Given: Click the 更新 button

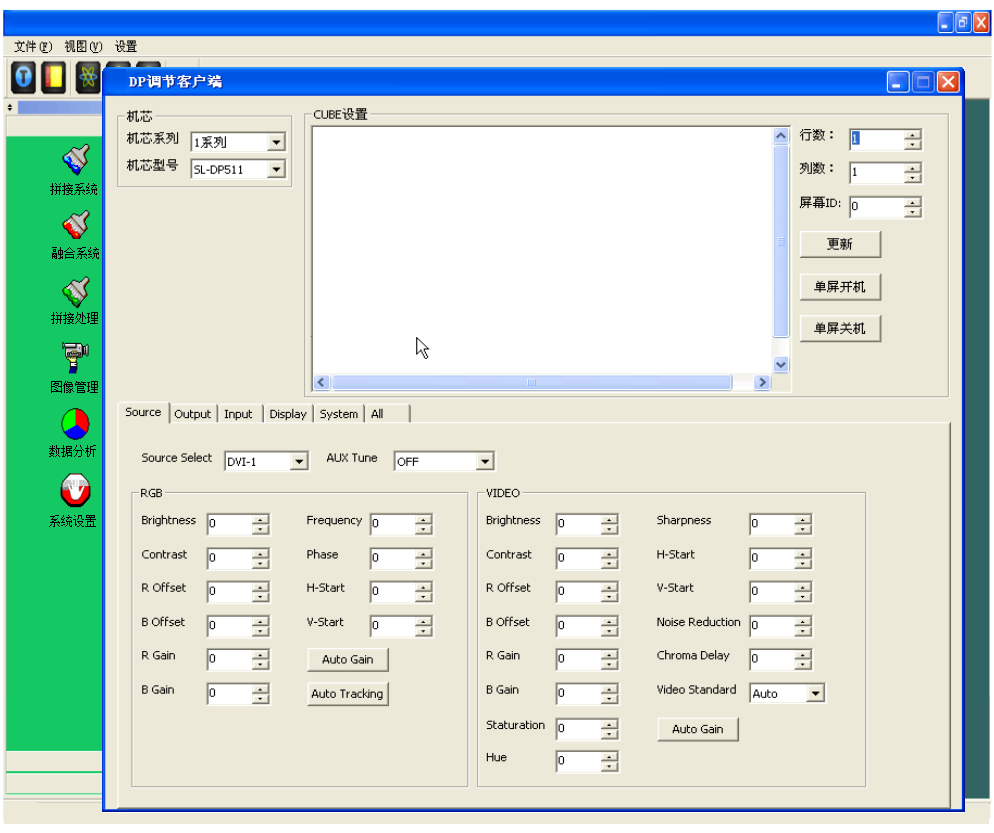Looking at the screenshot, I should click(839, 245).
